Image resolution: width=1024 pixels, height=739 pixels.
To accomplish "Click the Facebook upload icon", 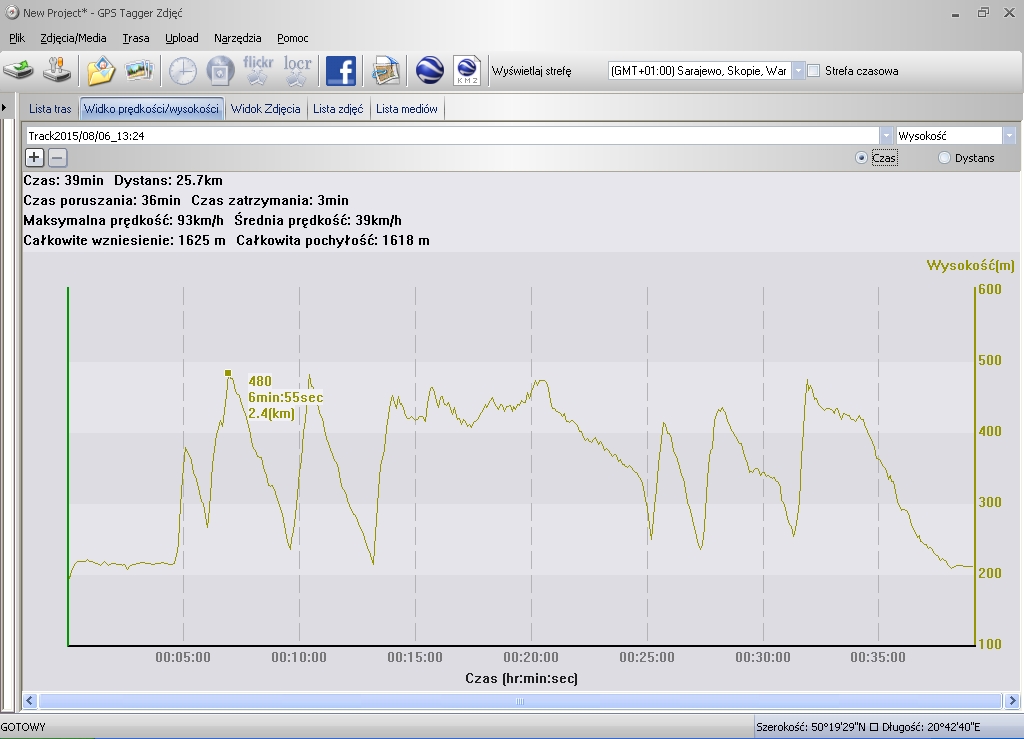I will (x=341, y=71).
